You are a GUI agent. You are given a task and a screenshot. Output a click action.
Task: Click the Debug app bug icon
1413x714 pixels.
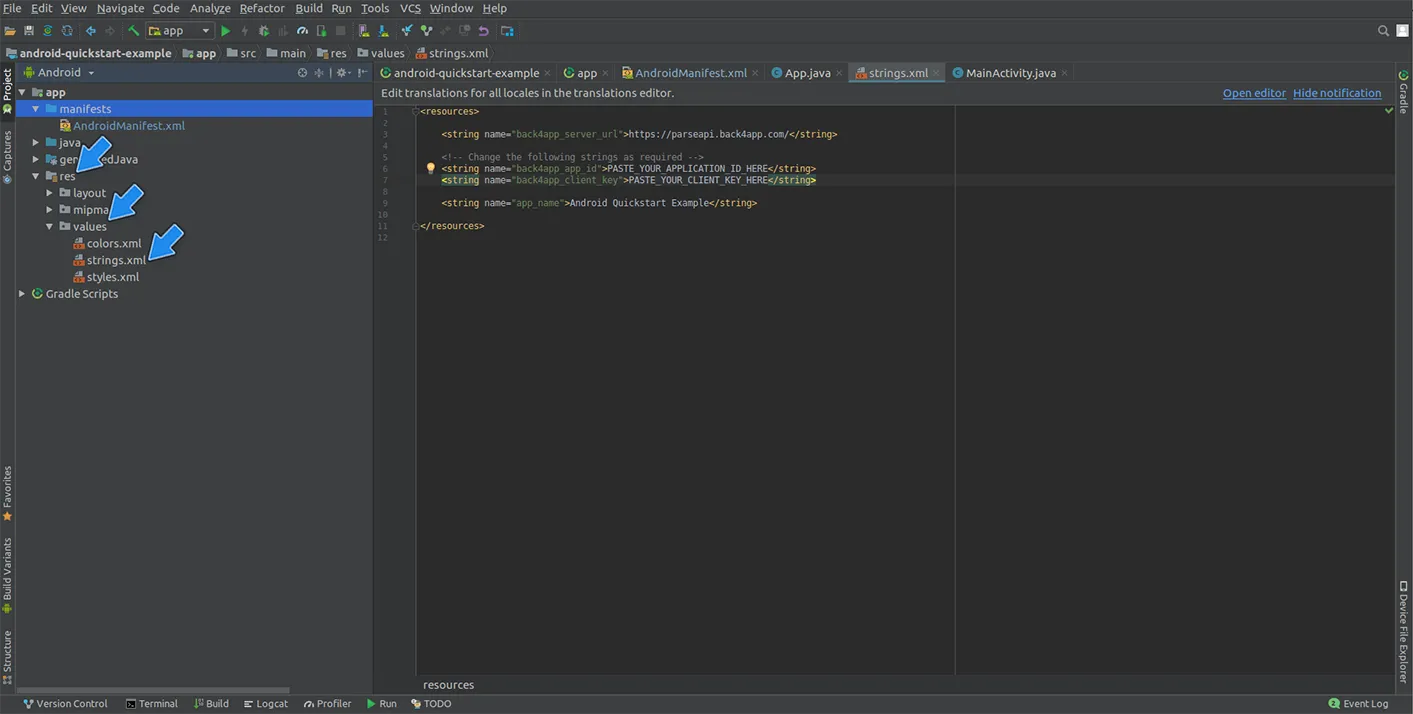[x=264, y=31]
